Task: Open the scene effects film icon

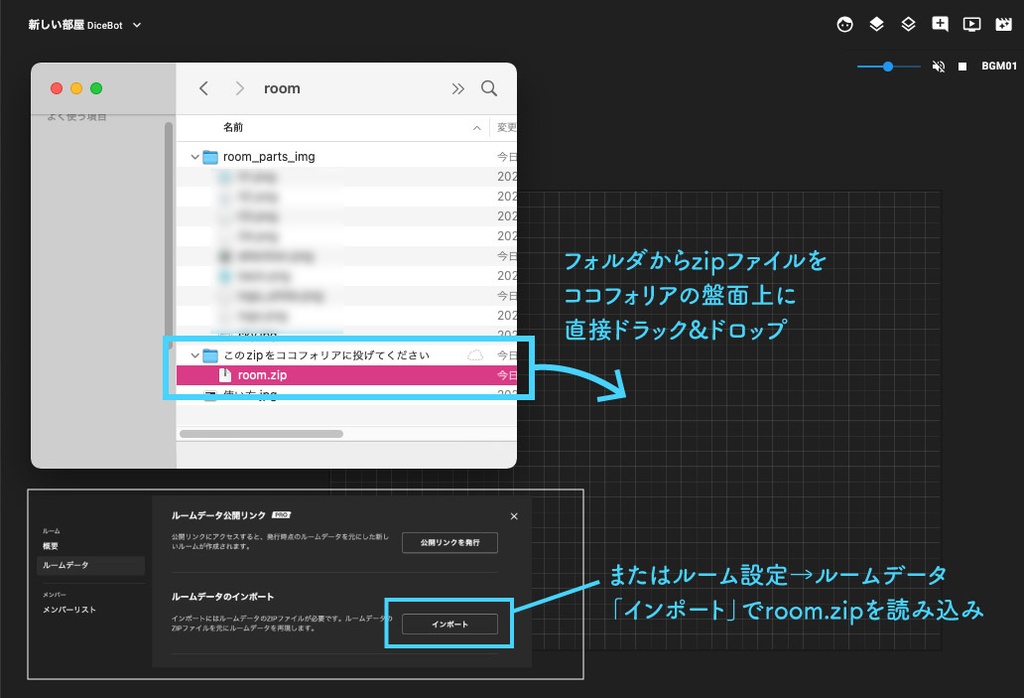Action: (x=1004, y=24)
